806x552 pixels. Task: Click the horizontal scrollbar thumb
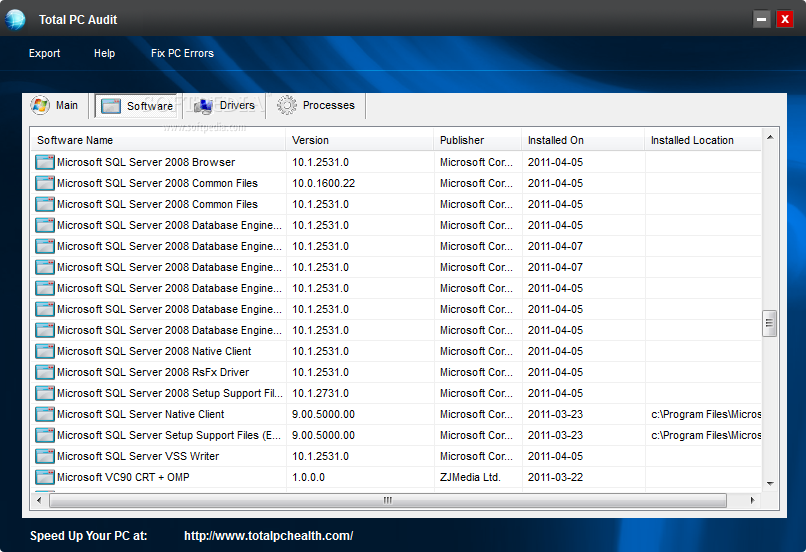point(388,500)
